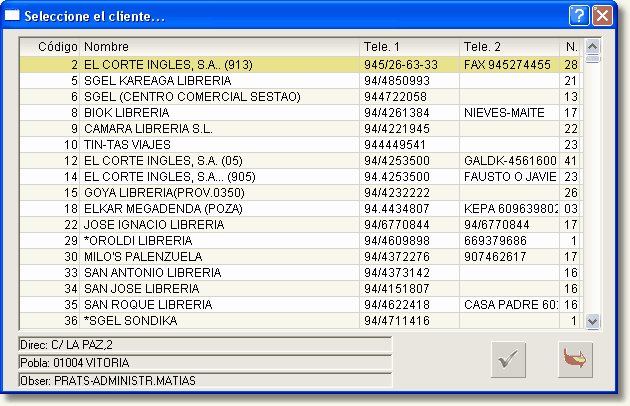Image resolution: width=630 pixels, height=406 pixels.
Task: Click GALDK-4561600 cell
Action: click(510, 161)
